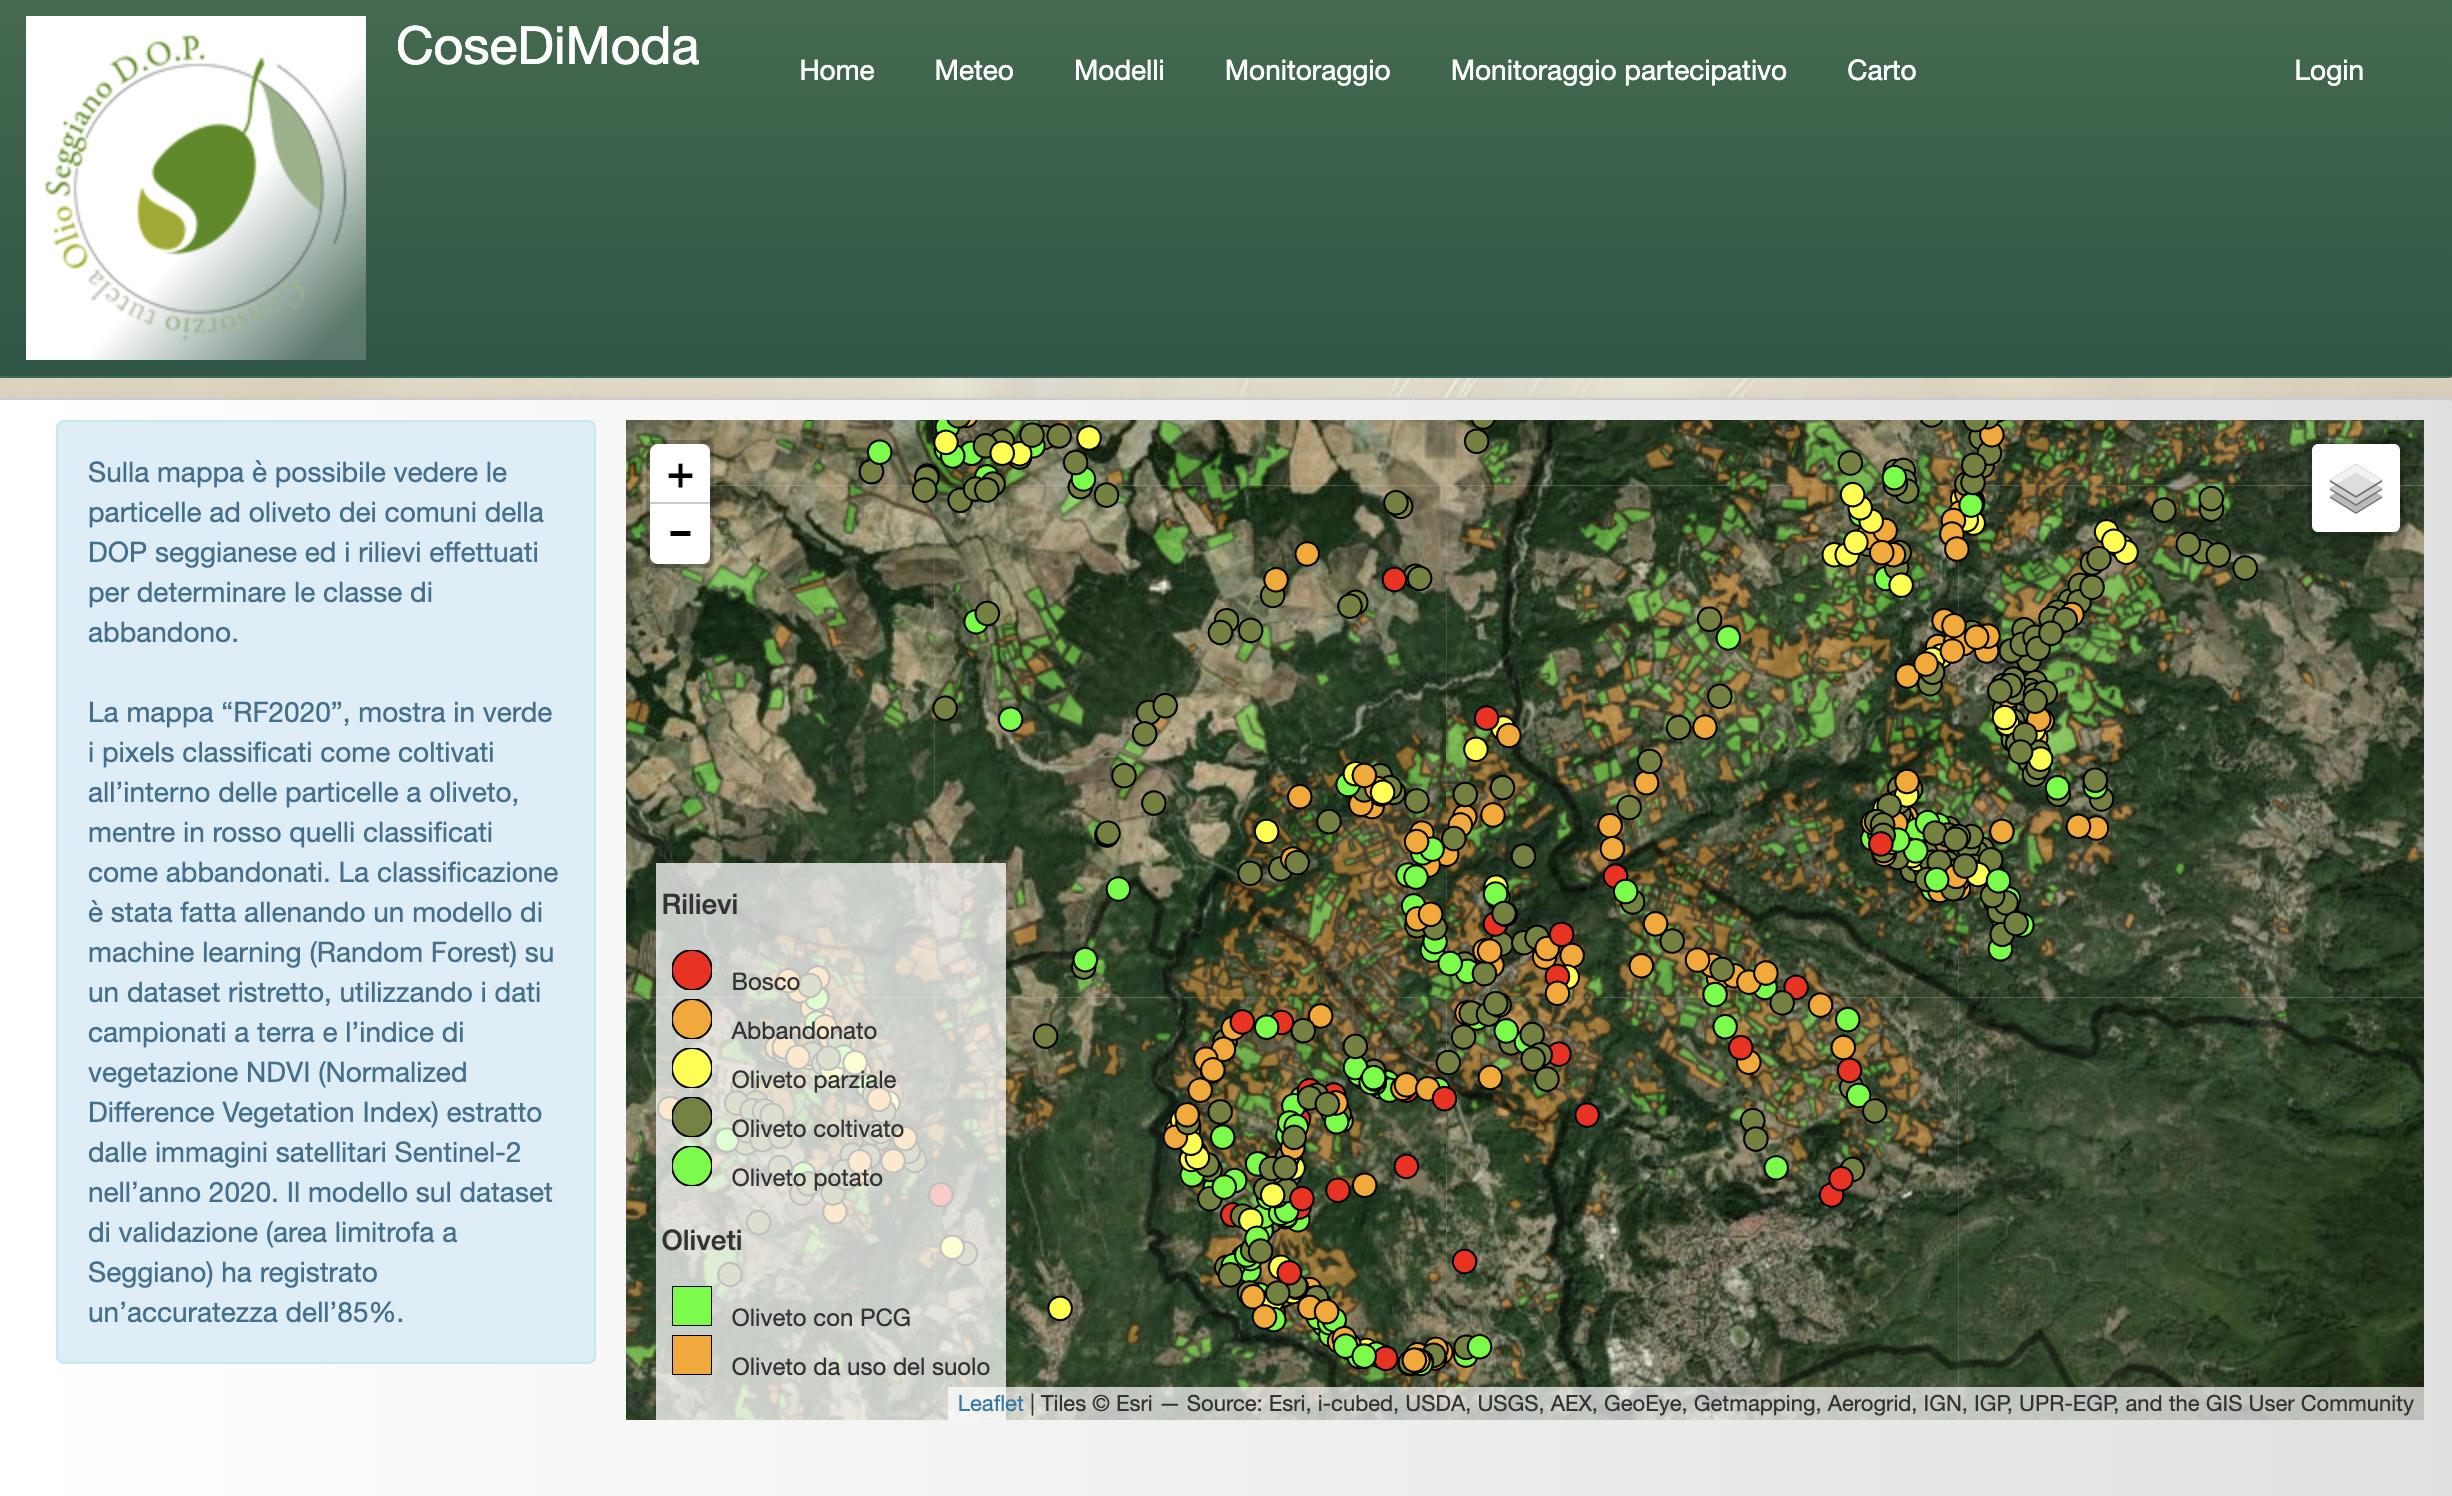Click the Carto navigation item
Viewport: 2452px width, 1496px height.
[1881, 70]
